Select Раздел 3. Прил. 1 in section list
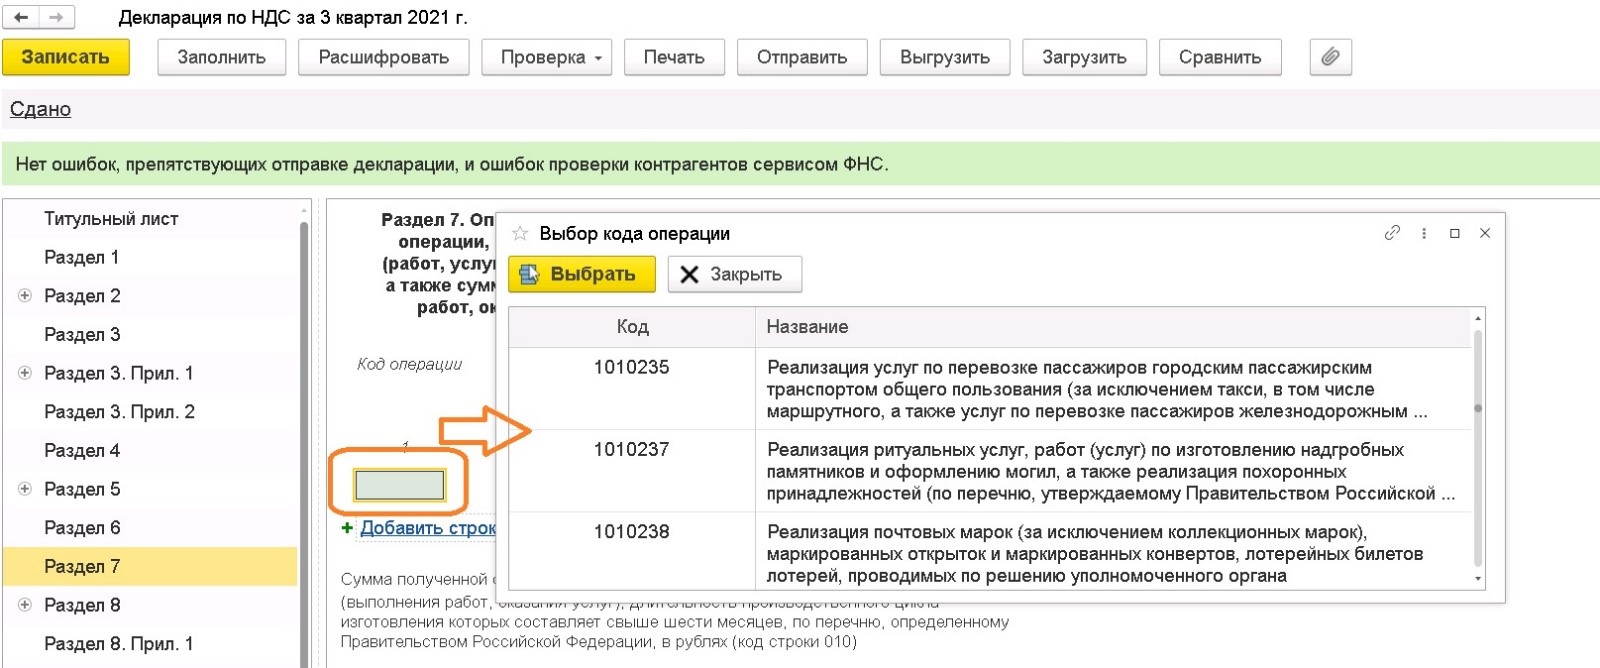 pos(119,373)
